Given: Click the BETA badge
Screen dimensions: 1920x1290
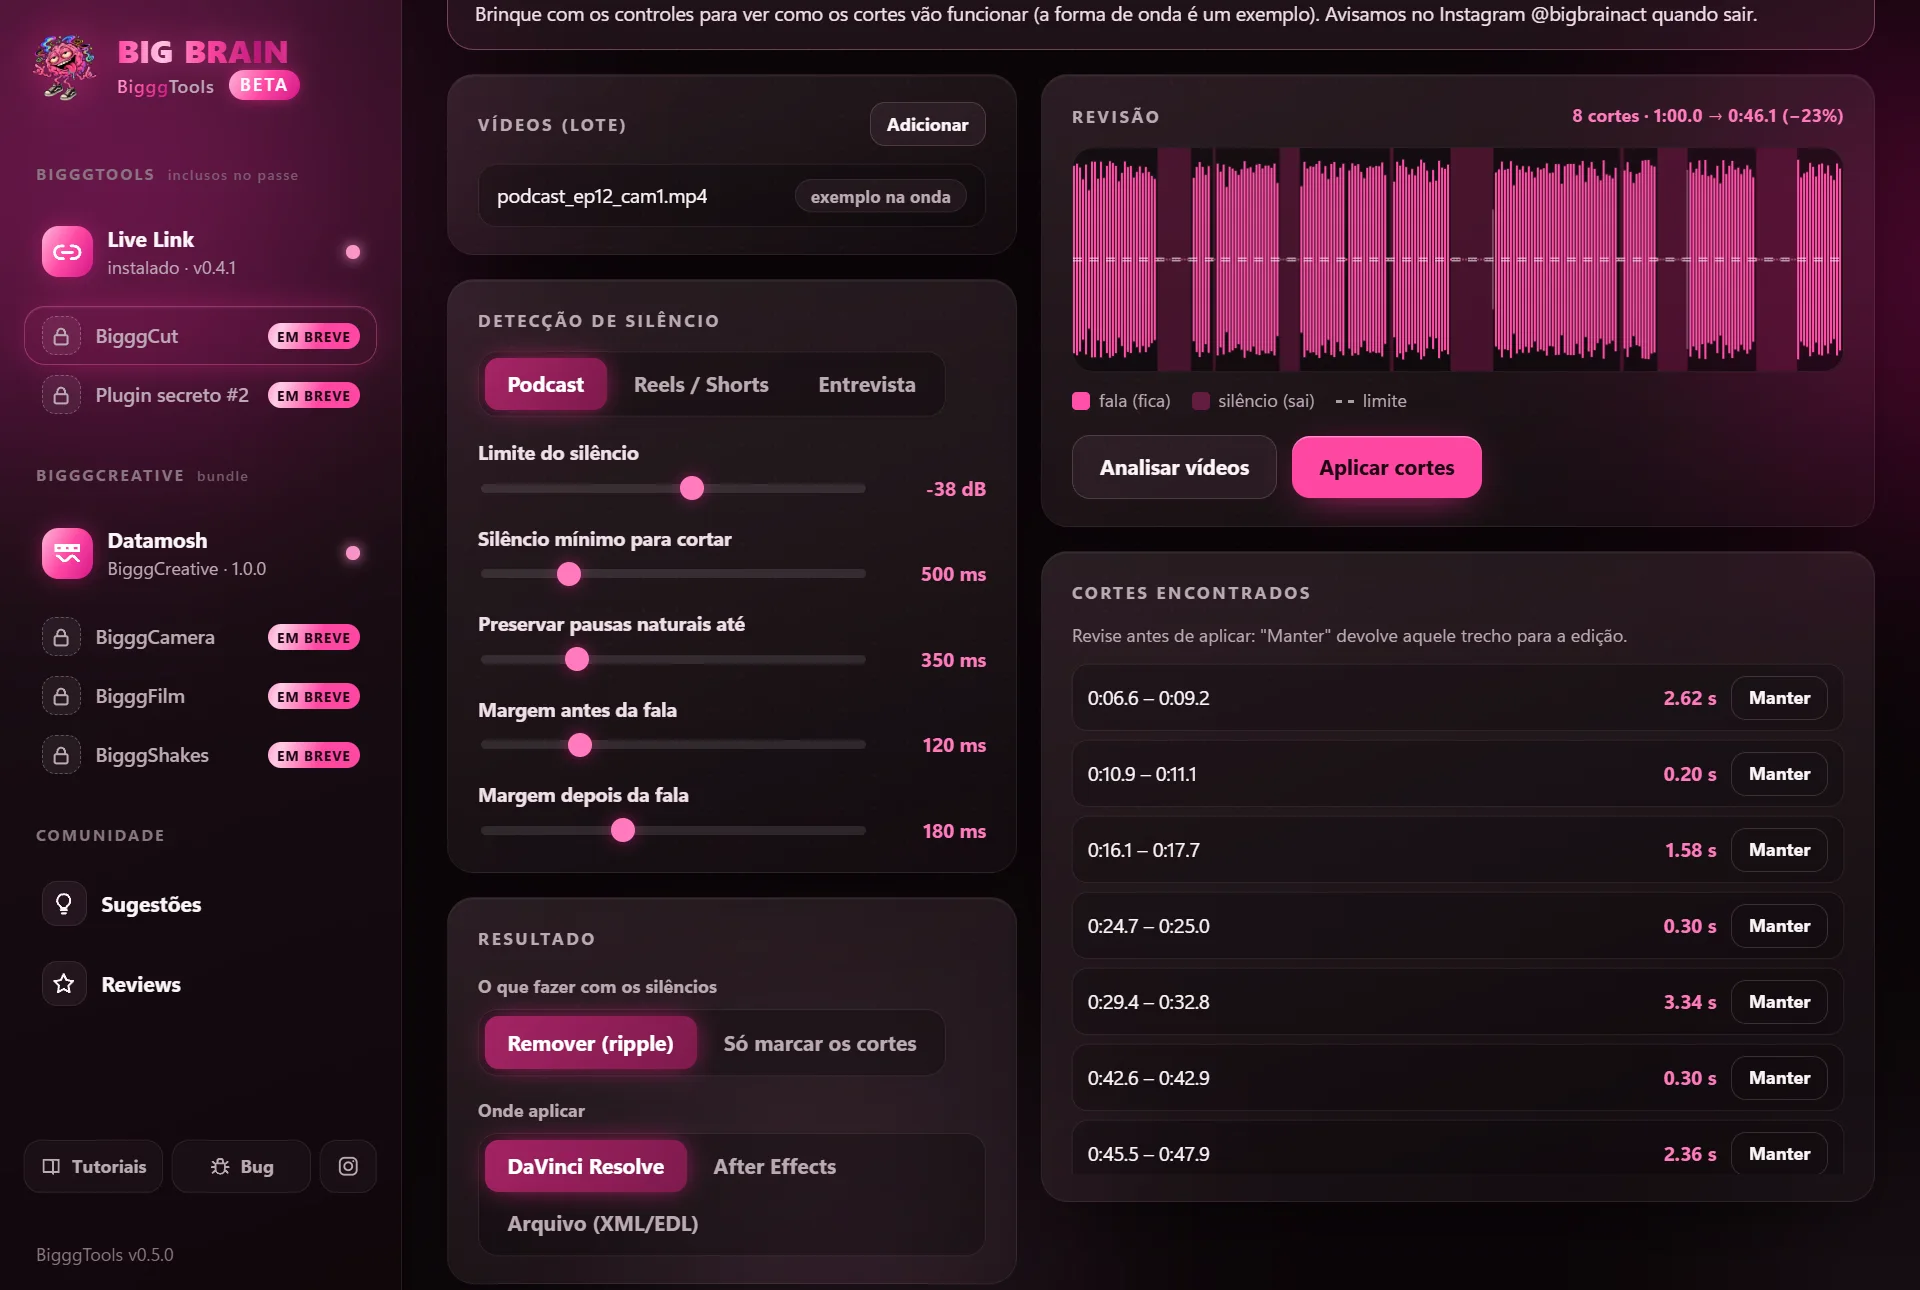Looking at the screenshot, I should click(x=264, y=85).
